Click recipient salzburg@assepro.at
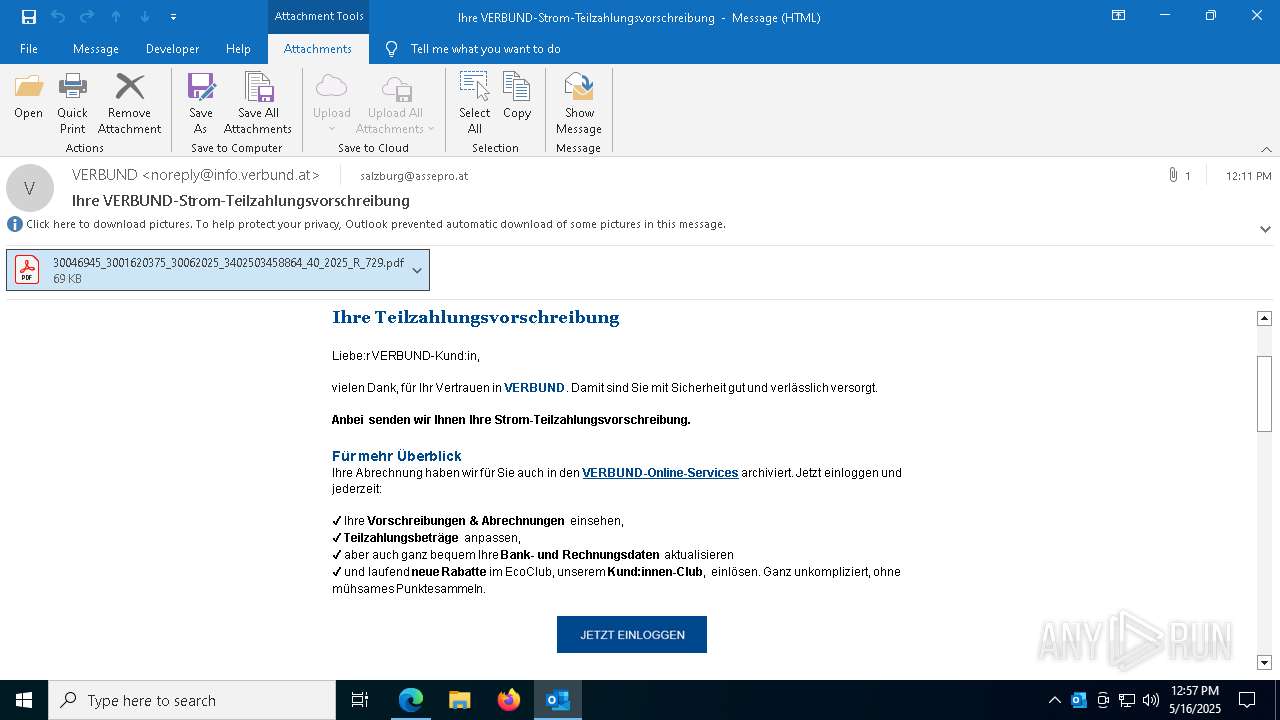This screenshot has width=1280, height=720. coord(414,176)
